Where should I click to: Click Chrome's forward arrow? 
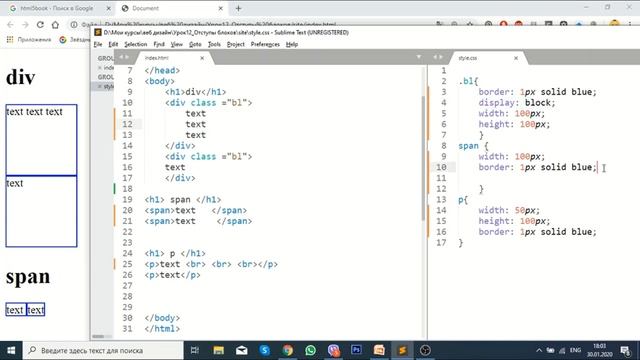25,25
